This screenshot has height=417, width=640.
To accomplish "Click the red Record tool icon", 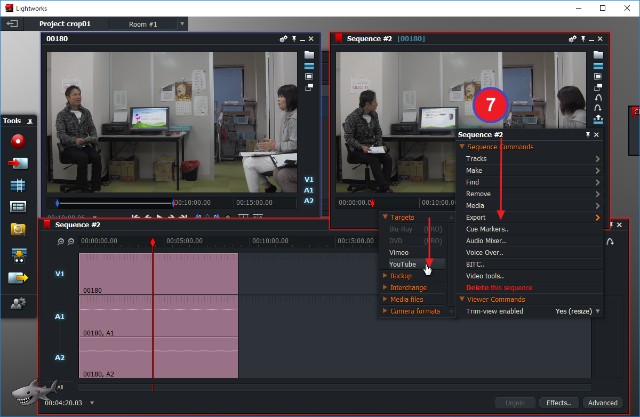I will 18,140.
